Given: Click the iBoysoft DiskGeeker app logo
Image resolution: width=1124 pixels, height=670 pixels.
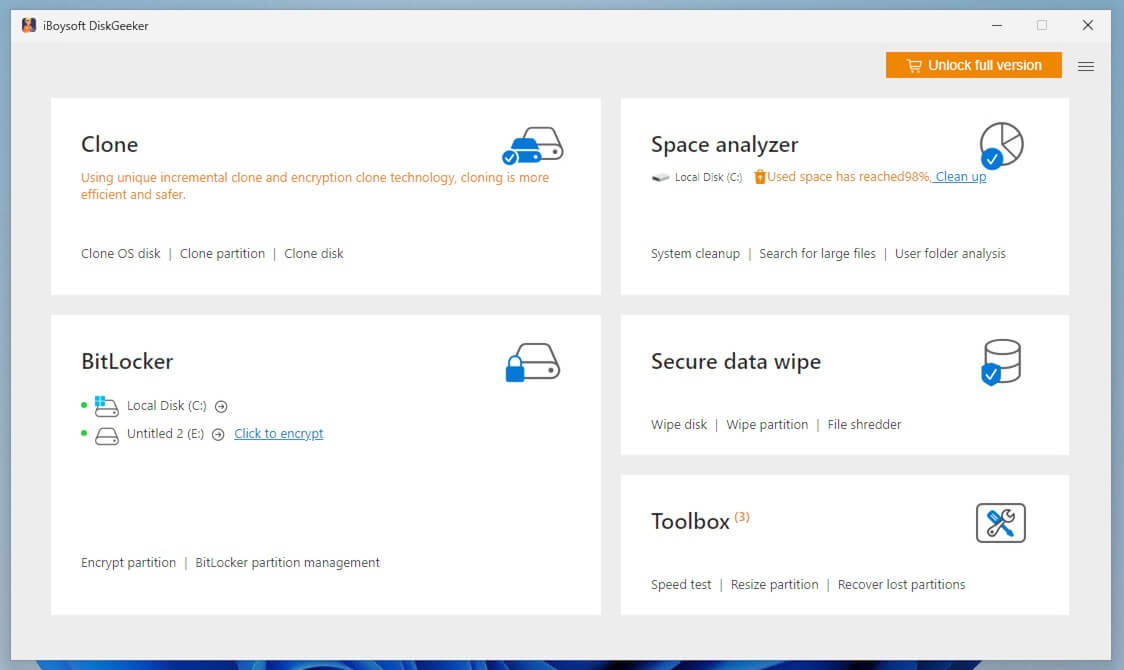Looking at the screenshot, I should tap(29, 25).
